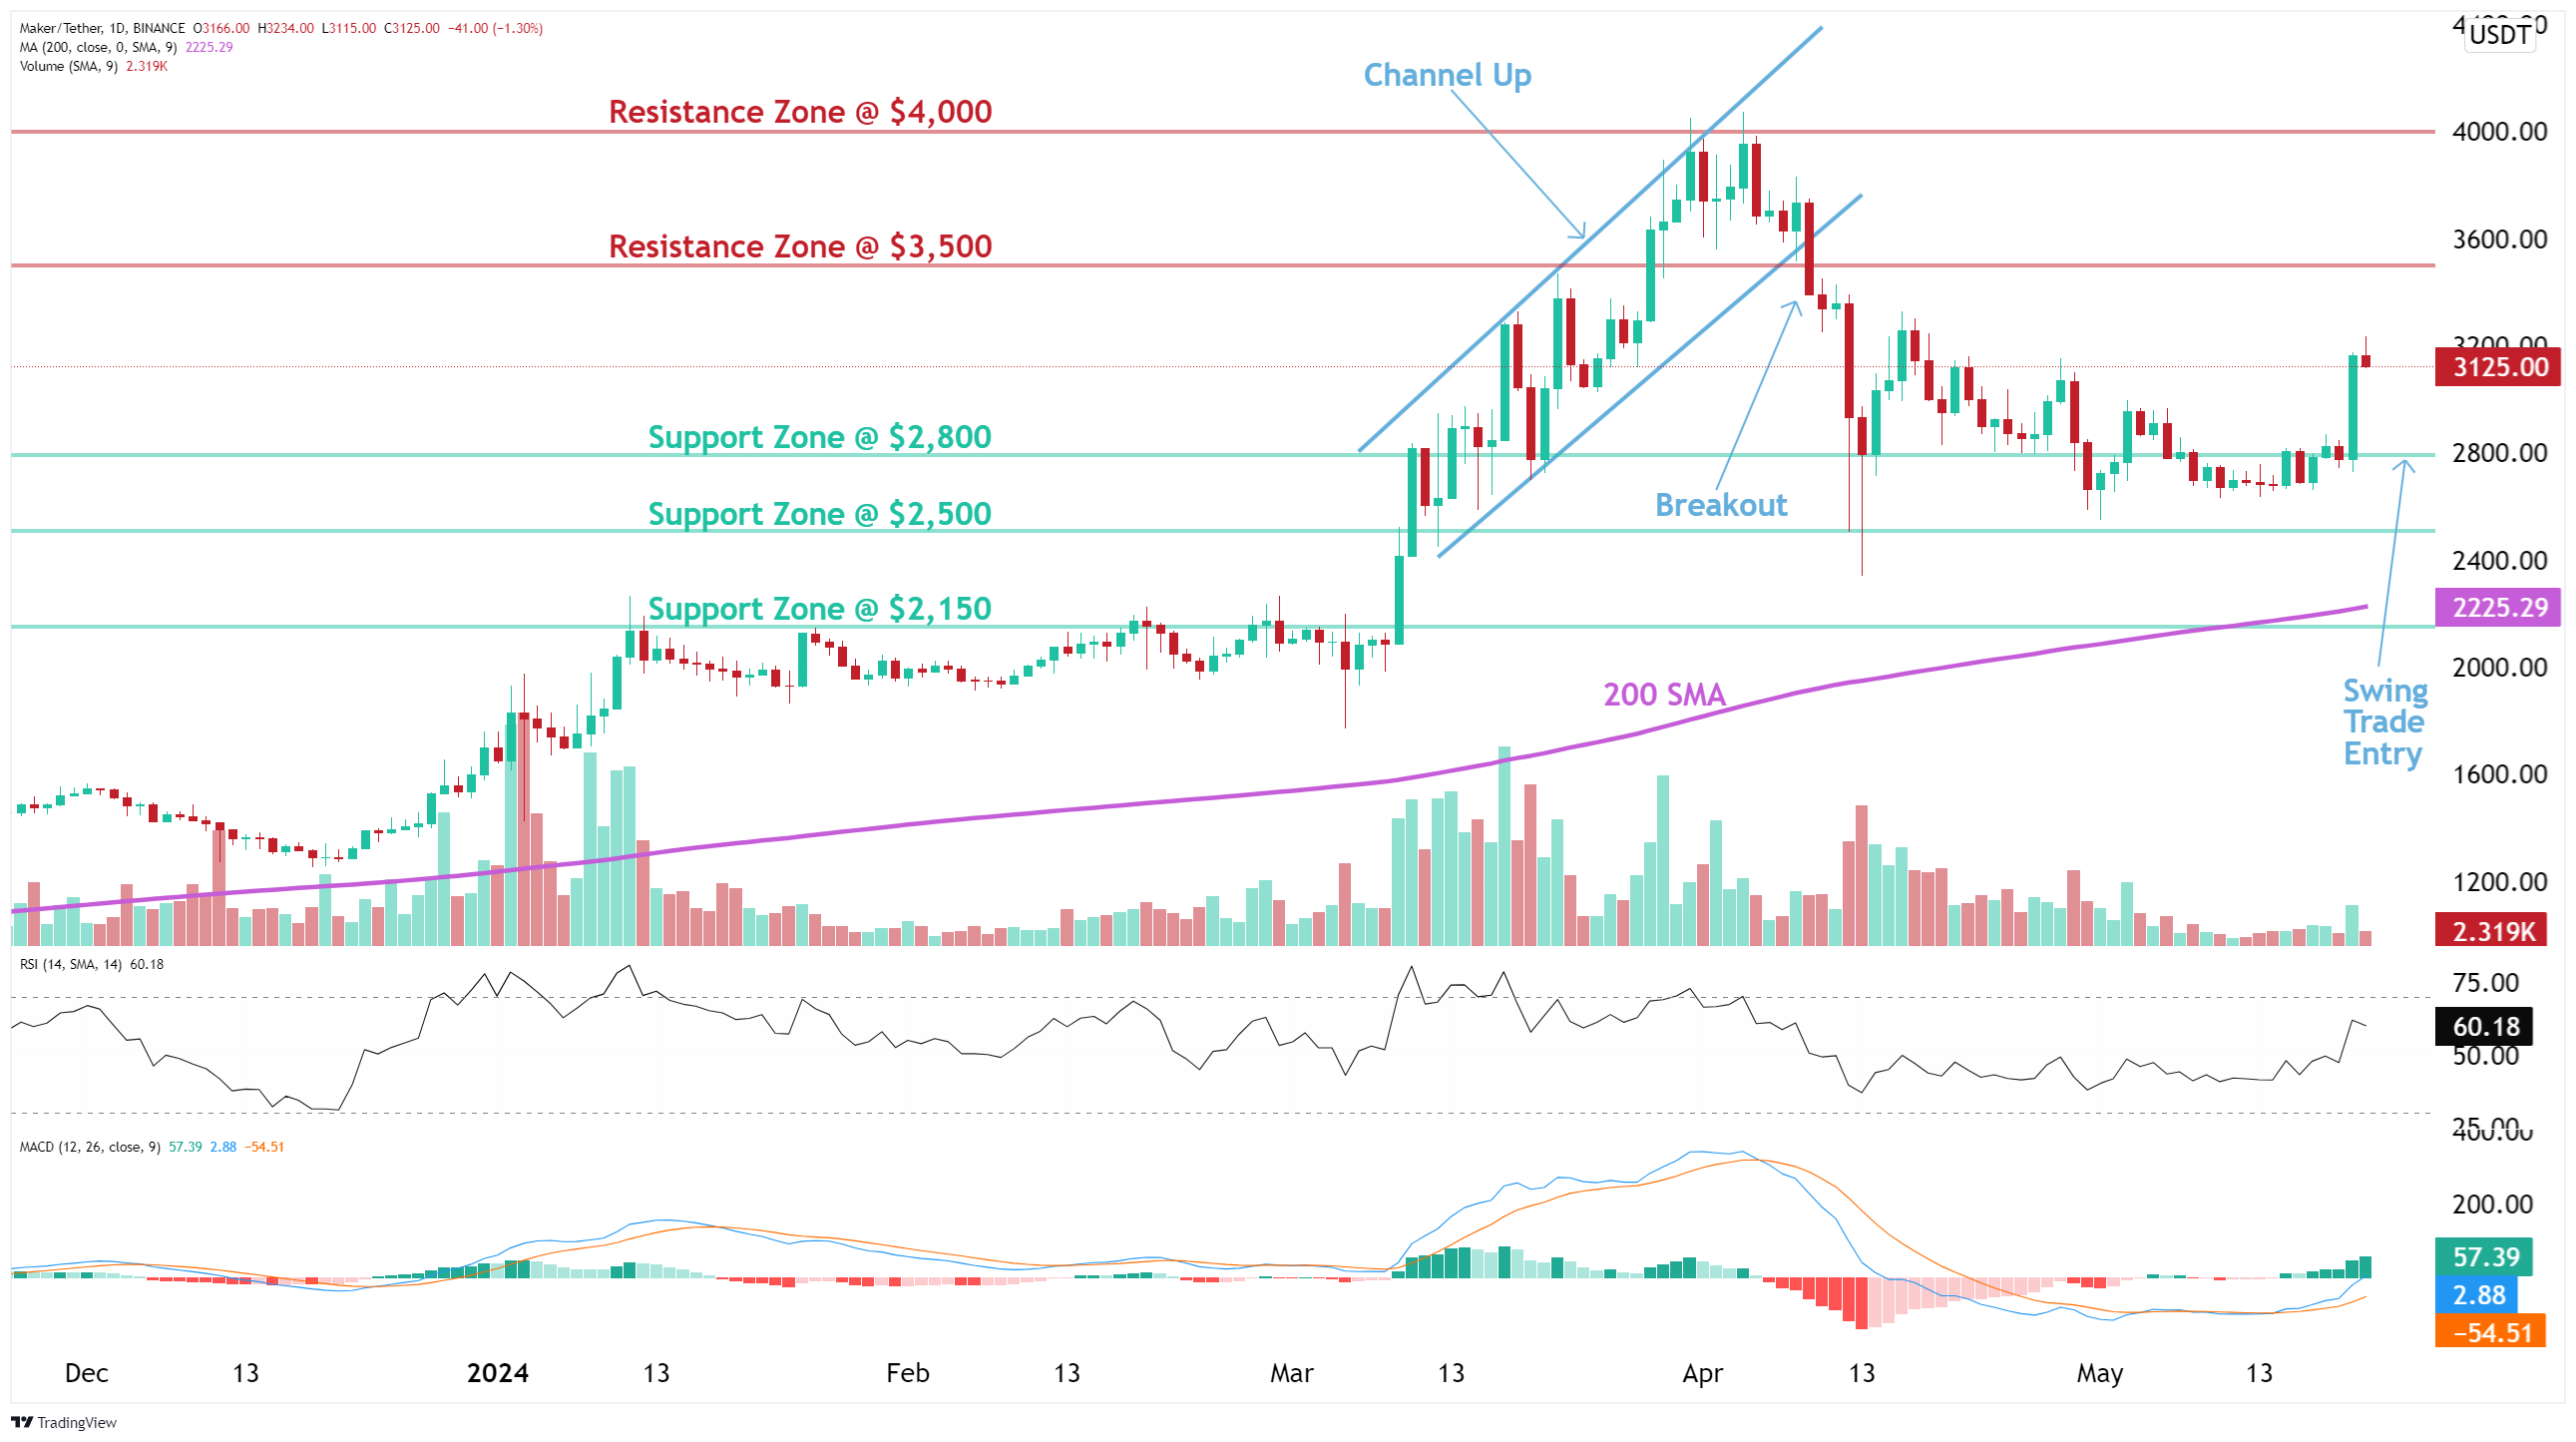This screenshot has width=2576, height=1442.
Task: Click the orange -54.51 signal line label
Action: pos(2490,1333)
